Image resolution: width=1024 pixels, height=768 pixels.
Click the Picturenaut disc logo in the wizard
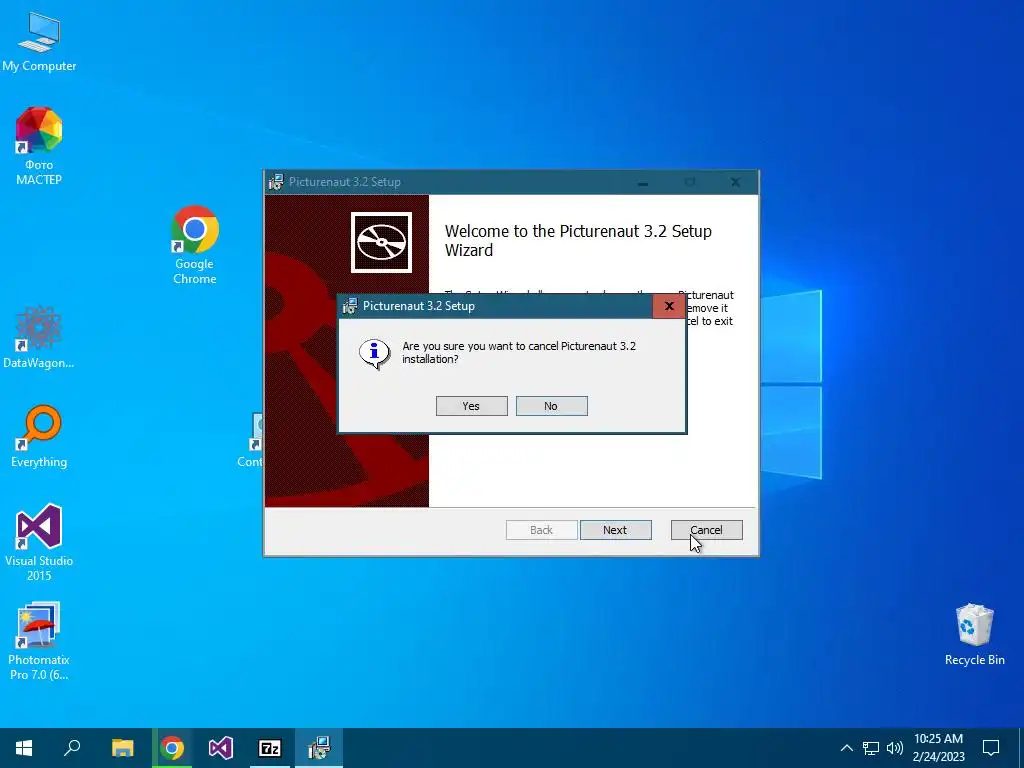[381, 242]
